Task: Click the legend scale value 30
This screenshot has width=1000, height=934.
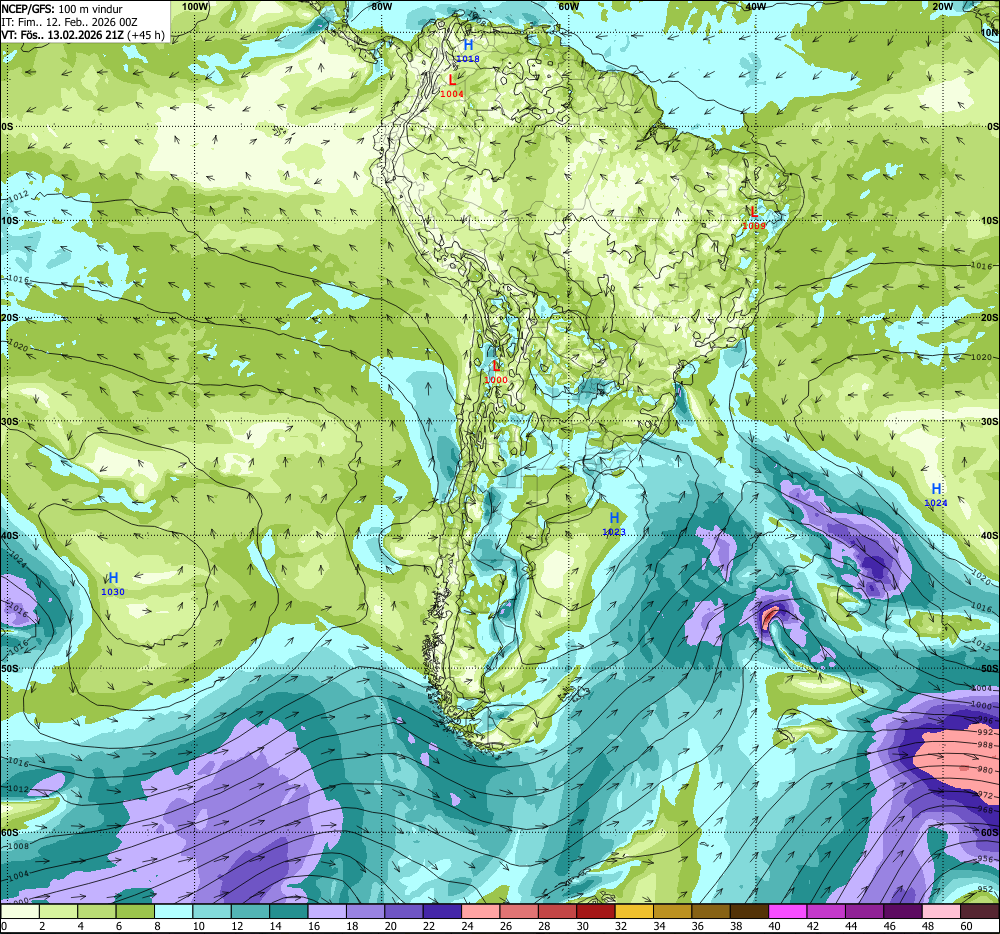Action: (x=582, y=926)
